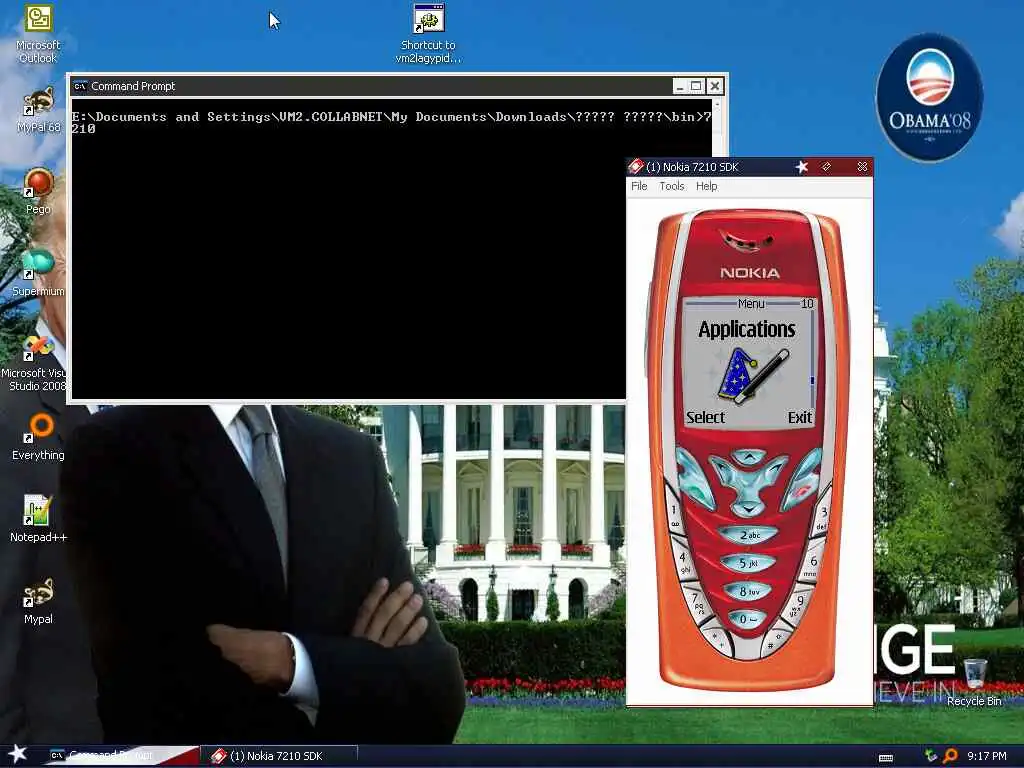Viewport: 1024px width, 768px height.
Task: Open the Tools menu in Nokia SDK
Action: coord(671,186)
